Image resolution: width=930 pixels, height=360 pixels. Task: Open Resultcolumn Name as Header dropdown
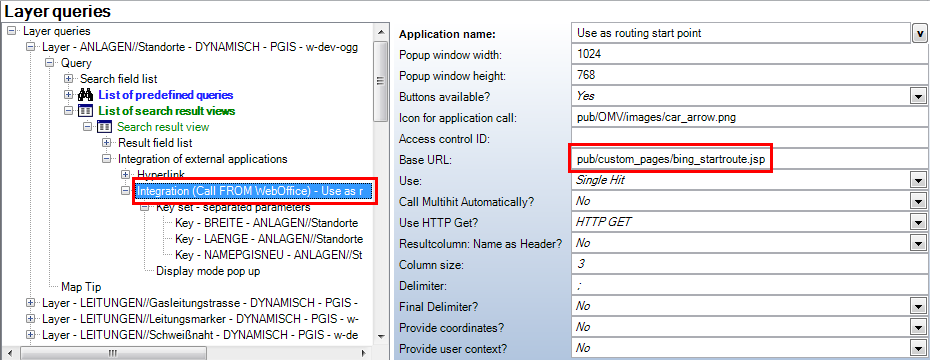pyautogui.click(x=918, y=243)
